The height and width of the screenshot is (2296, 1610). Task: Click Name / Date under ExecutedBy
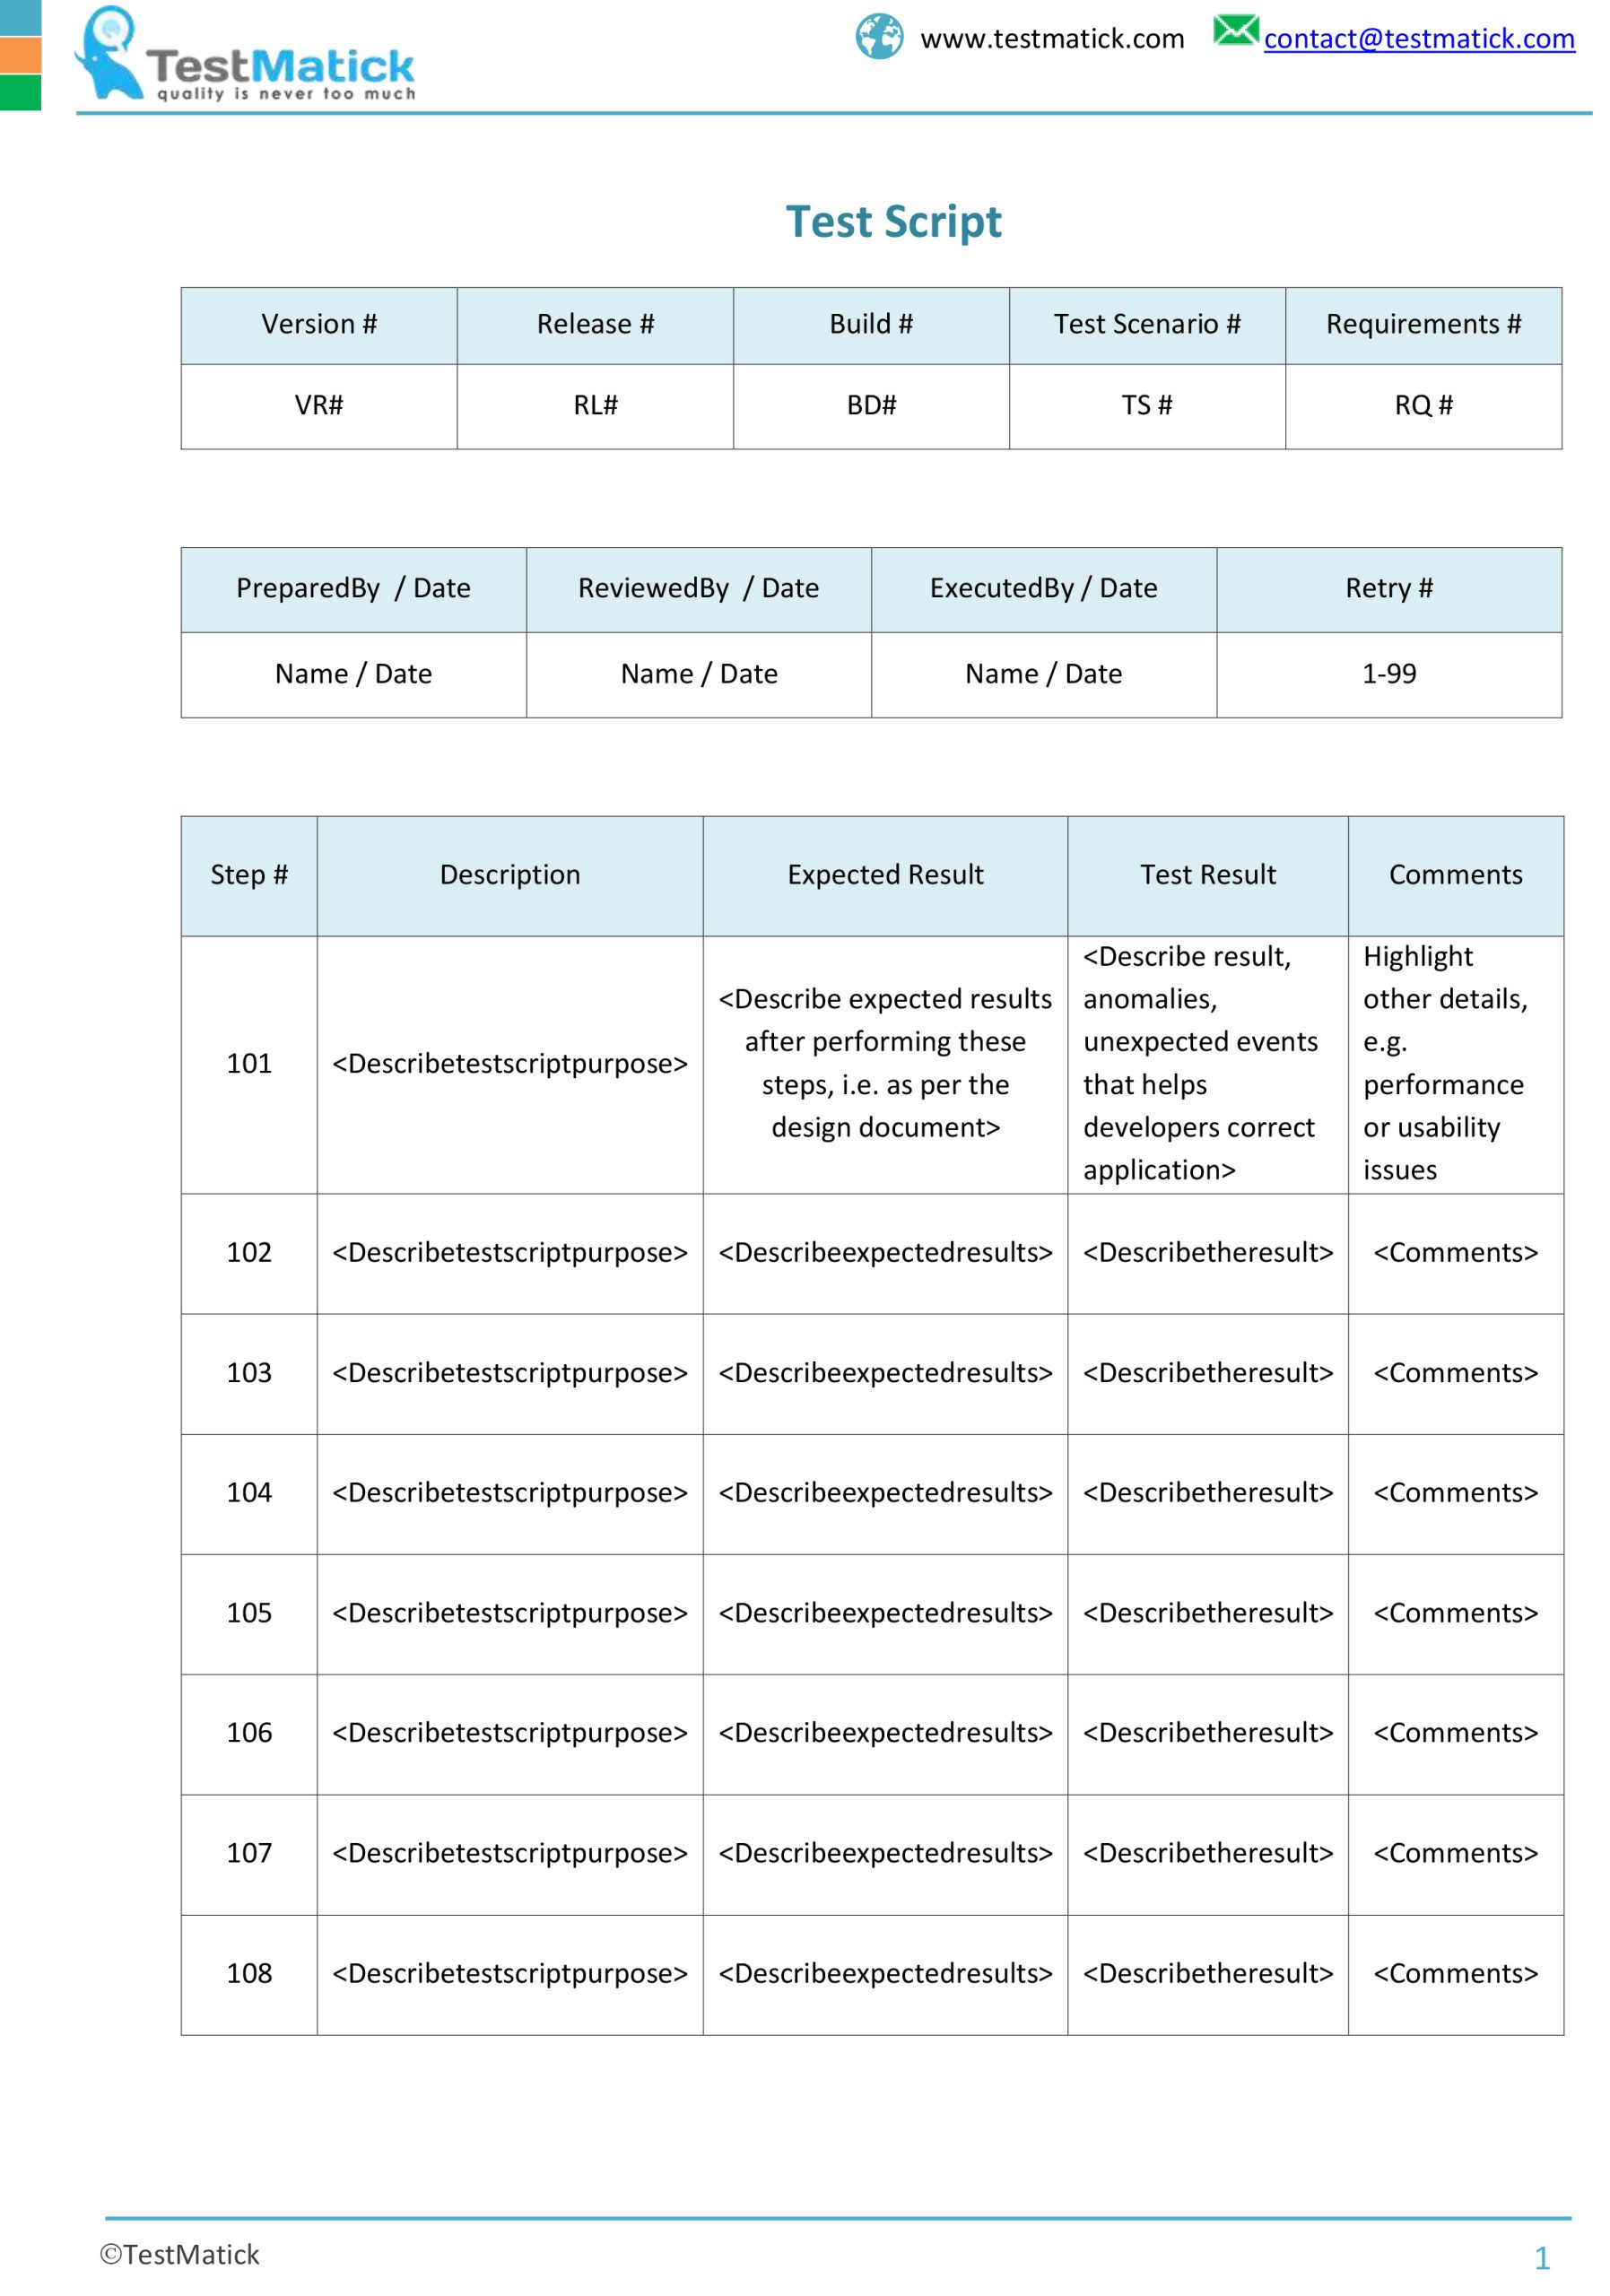click(1044, 675)
